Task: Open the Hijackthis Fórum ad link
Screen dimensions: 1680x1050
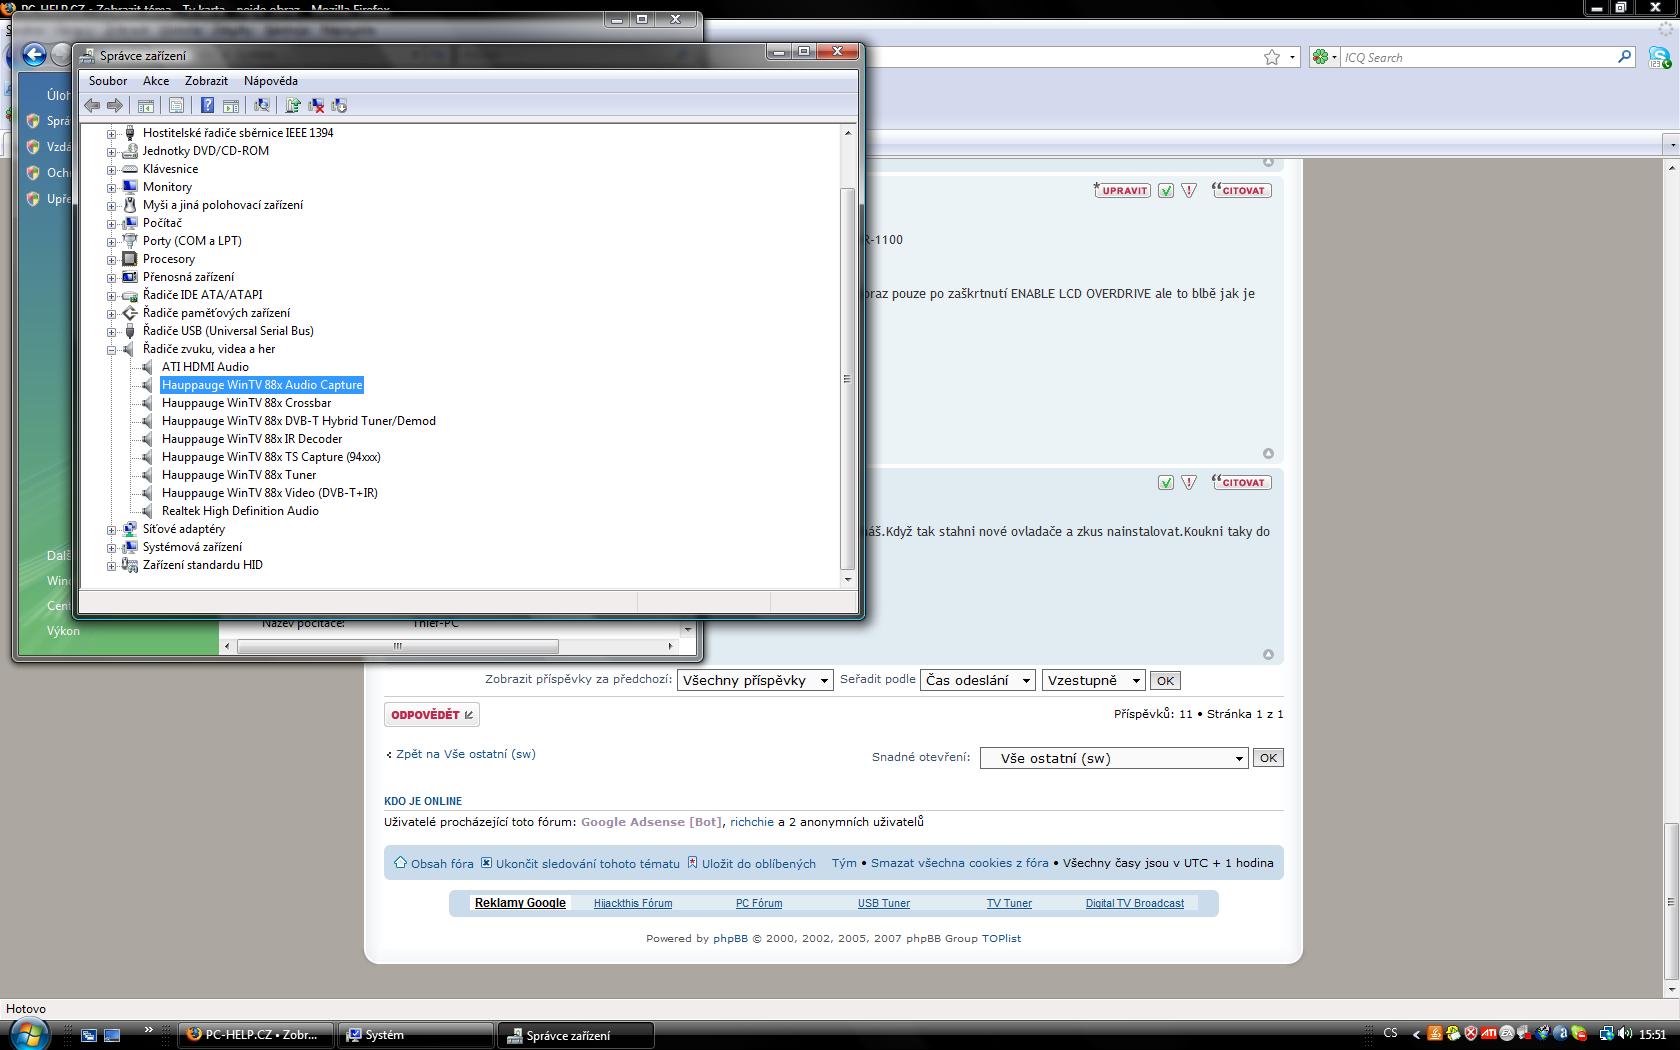Action: pos(633,903)
